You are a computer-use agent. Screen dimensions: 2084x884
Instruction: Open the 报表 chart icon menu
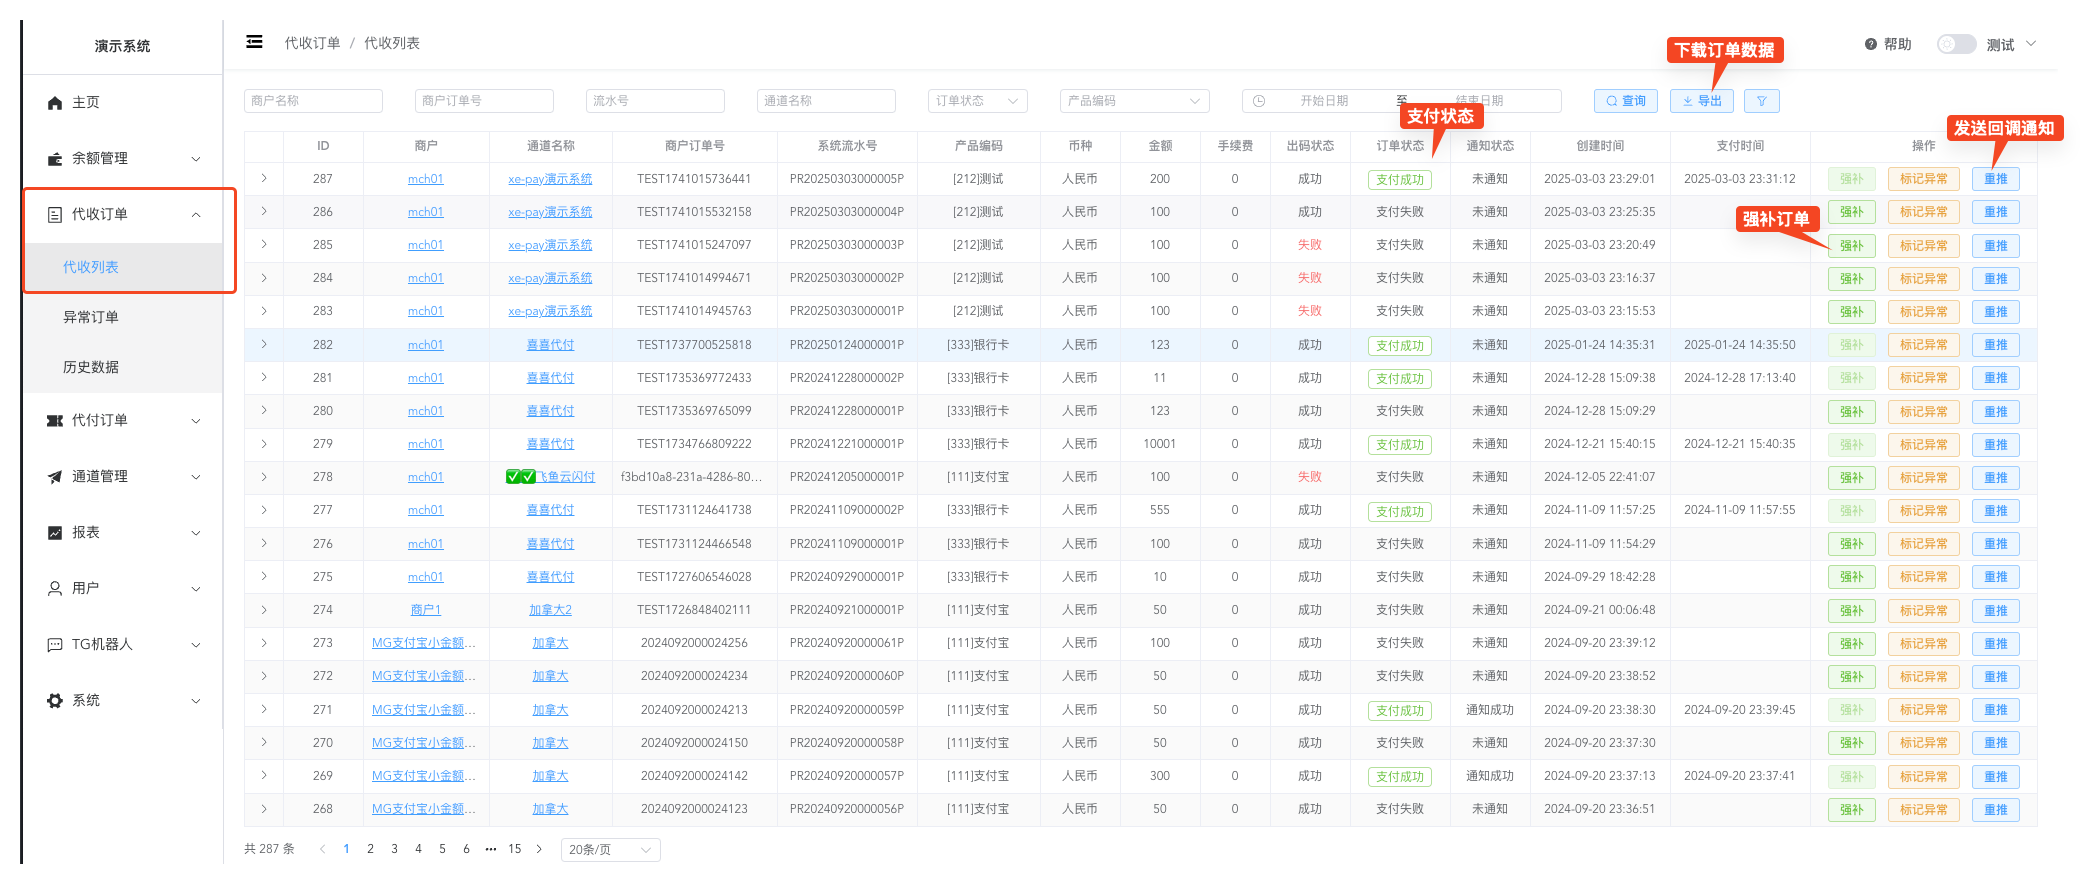(x=55, y=533)
